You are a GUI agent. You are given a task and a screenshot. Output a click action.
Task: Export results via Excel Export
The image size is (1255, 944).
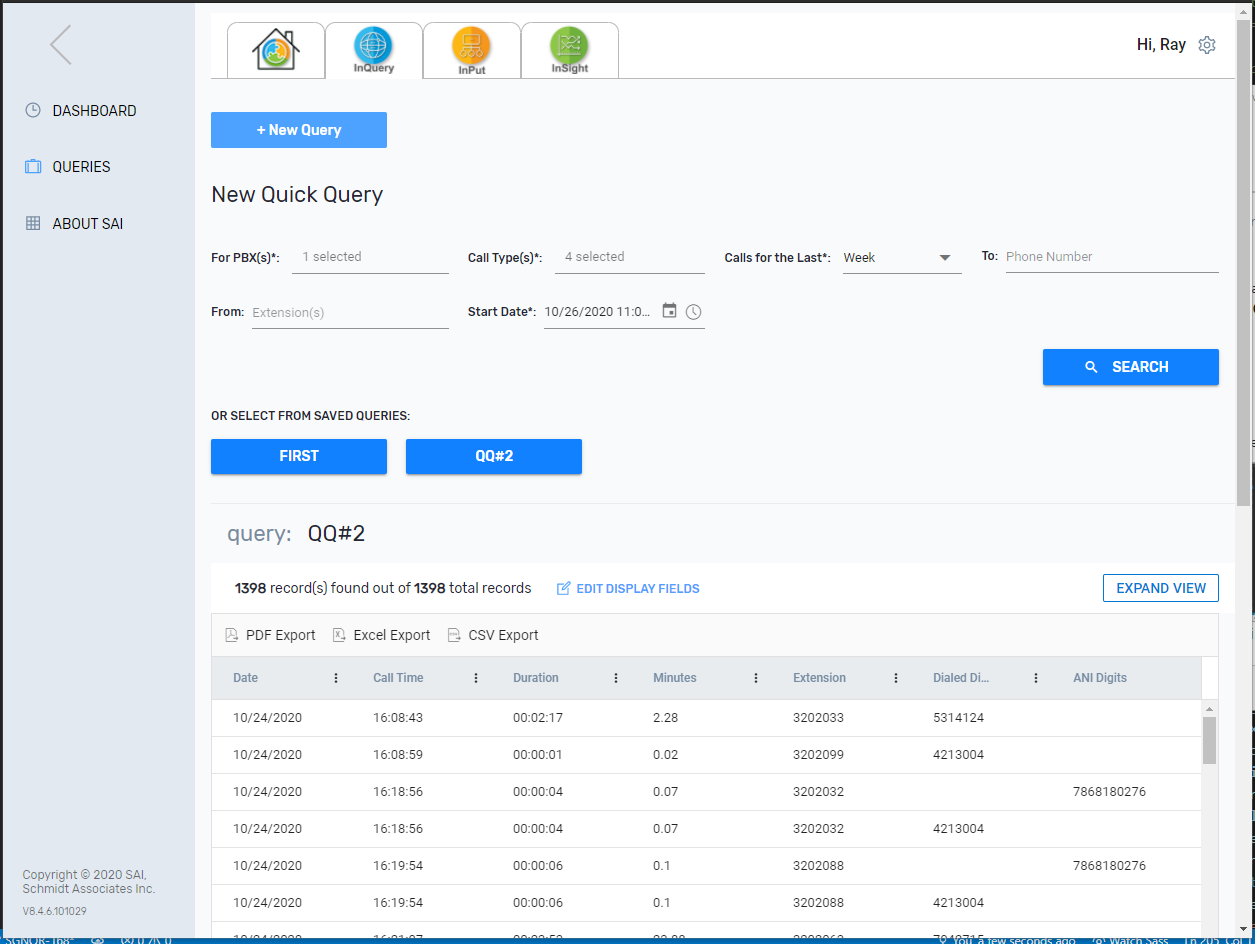[x=381, y=635]
